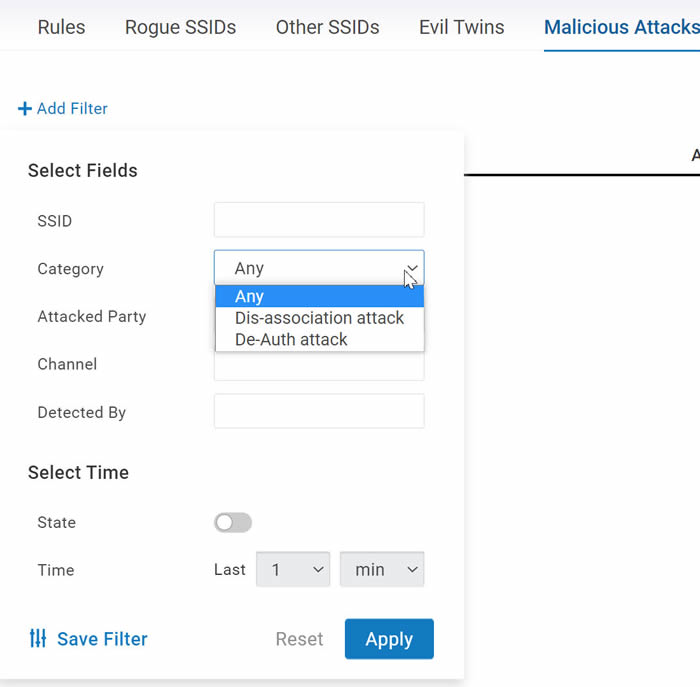Open the time unit dropdown showing min
The width and height of the screenshot is (700, 687).
click(x=382, y=569)
